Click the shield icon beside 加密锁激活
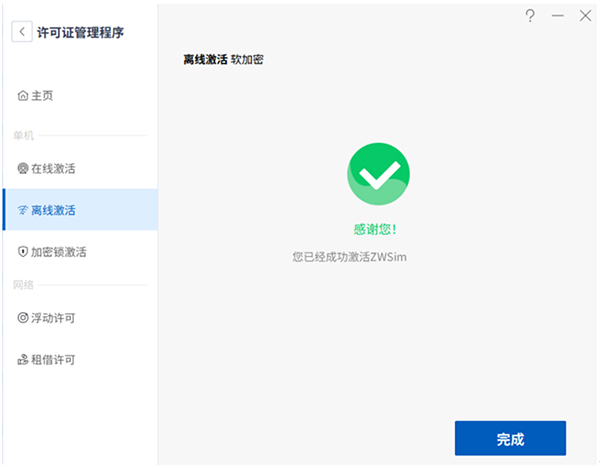The width and height of the screenshot is (600, 468). (x=23, y=251)
